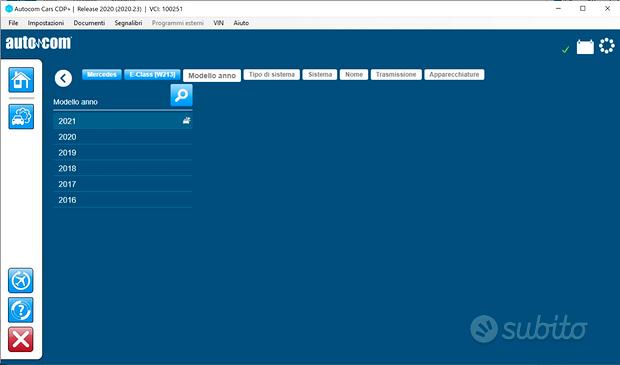
Task: Open the vehicle diagnostics car icon
Action: pyautogui.click(x=21, y=116)
